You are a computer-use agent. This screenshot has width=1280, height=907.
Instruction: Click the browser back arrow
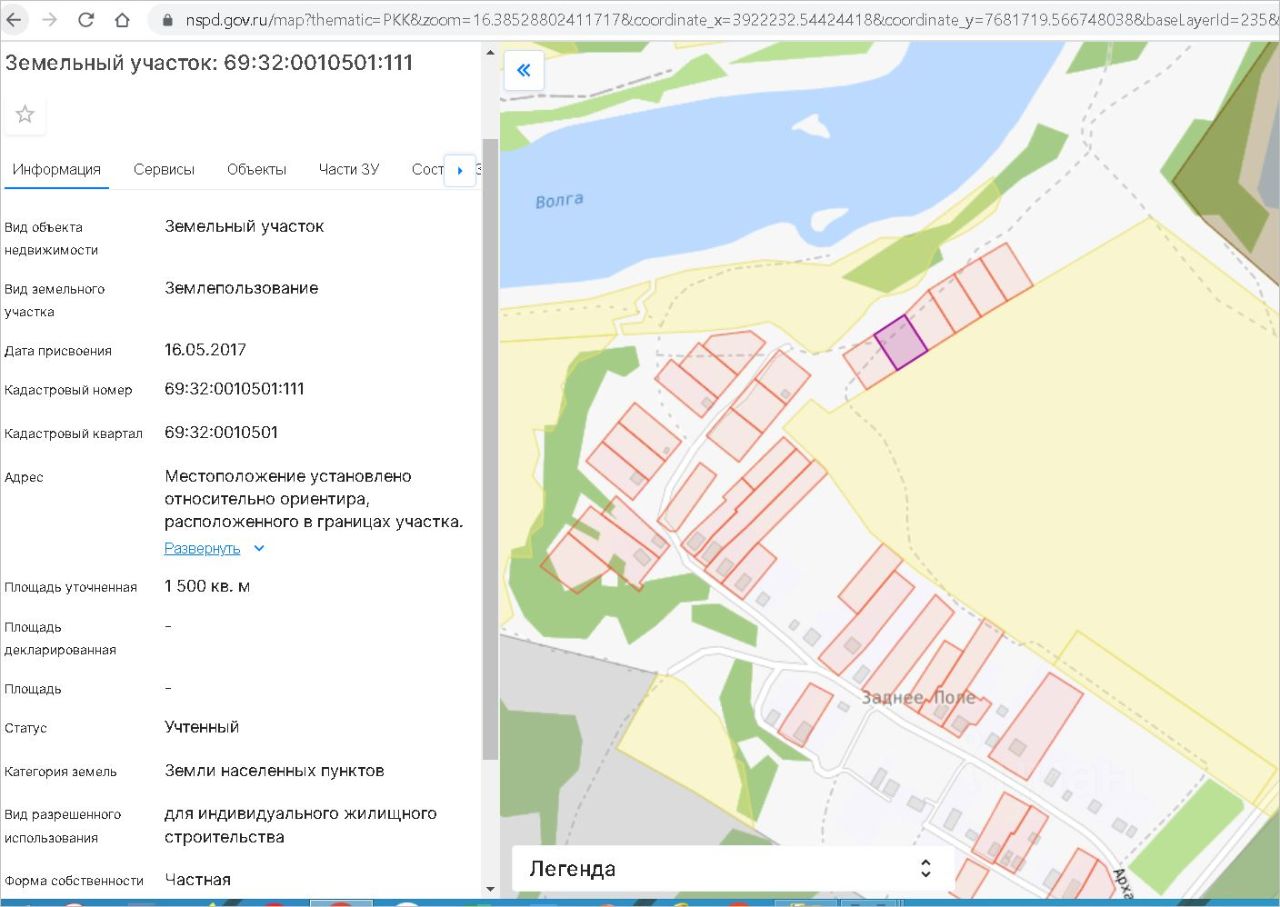click(14, 19)
